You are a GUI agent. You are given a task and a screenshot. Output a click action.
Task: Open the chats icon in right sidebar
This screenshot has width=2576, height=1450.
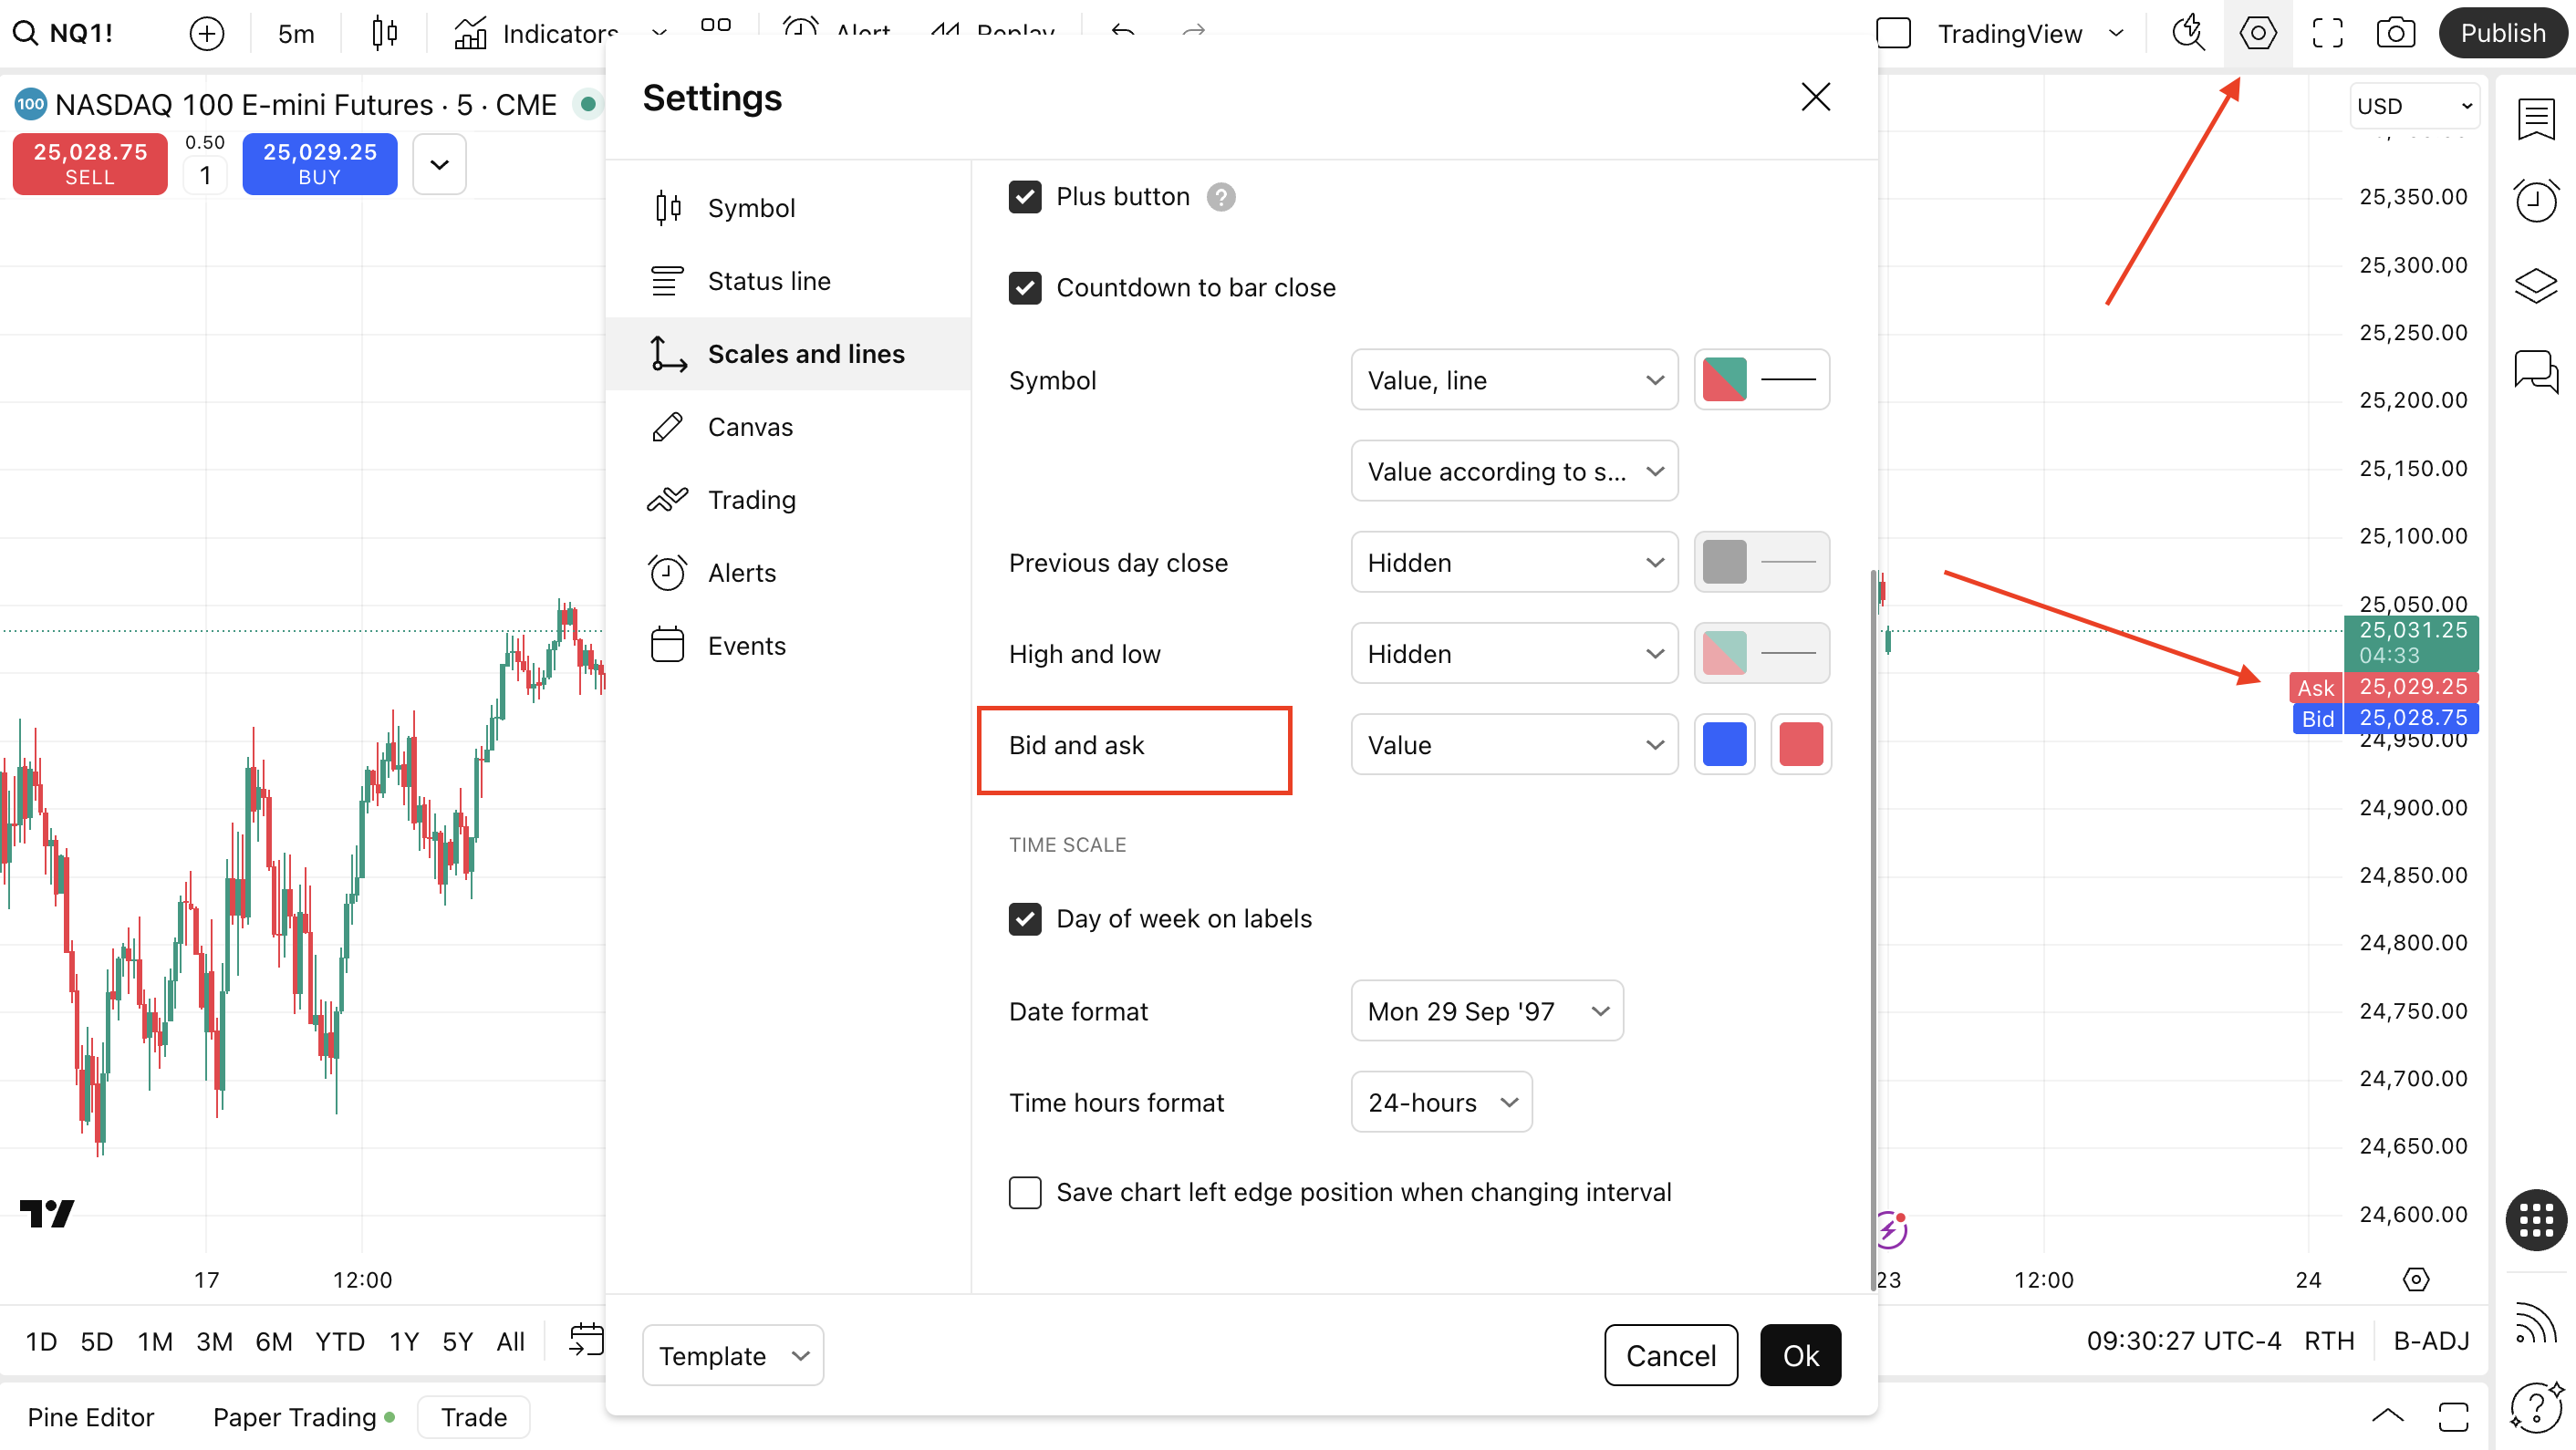coord(2535,371)
